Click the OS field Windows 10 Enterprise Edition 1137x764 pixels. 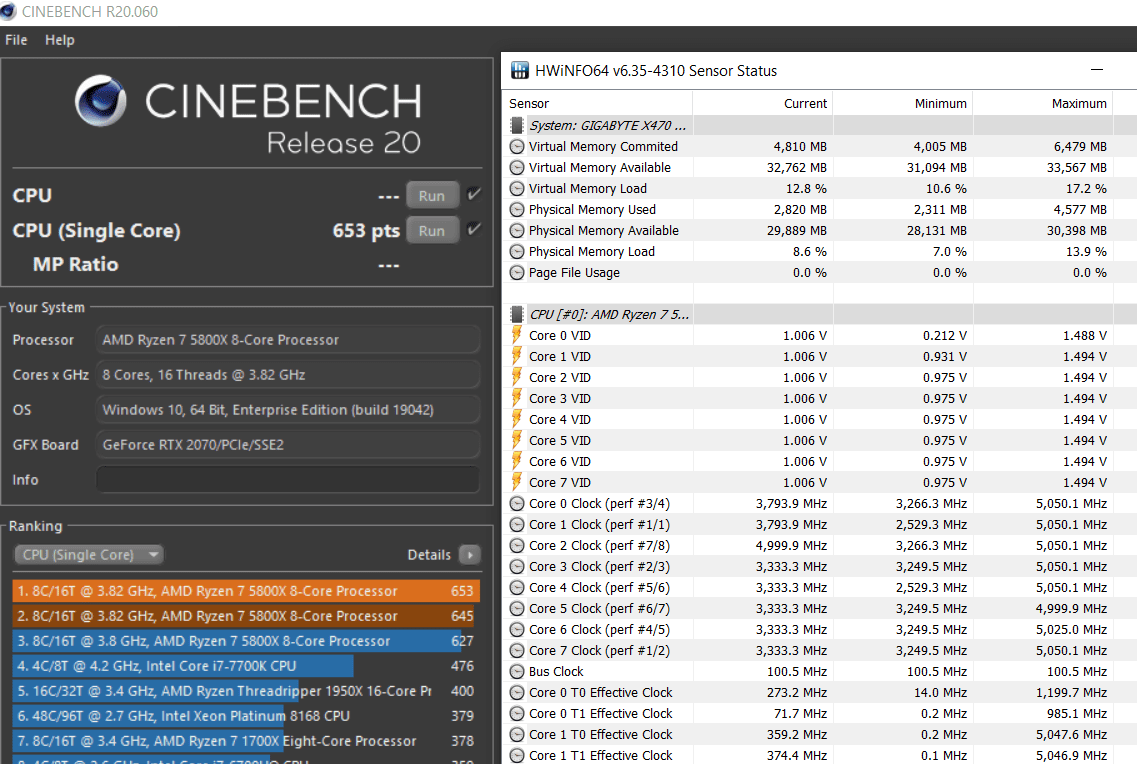coord(287,410)
